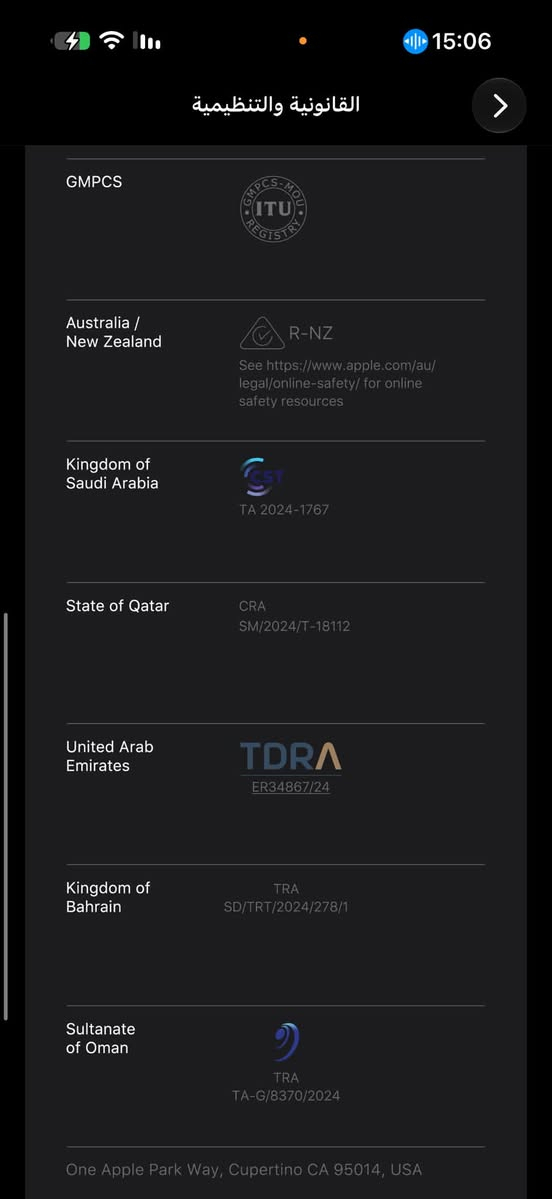Tap the Wi-Fi status icon
The height and width of the screenshot is (1199, 552).
point(112,41)
